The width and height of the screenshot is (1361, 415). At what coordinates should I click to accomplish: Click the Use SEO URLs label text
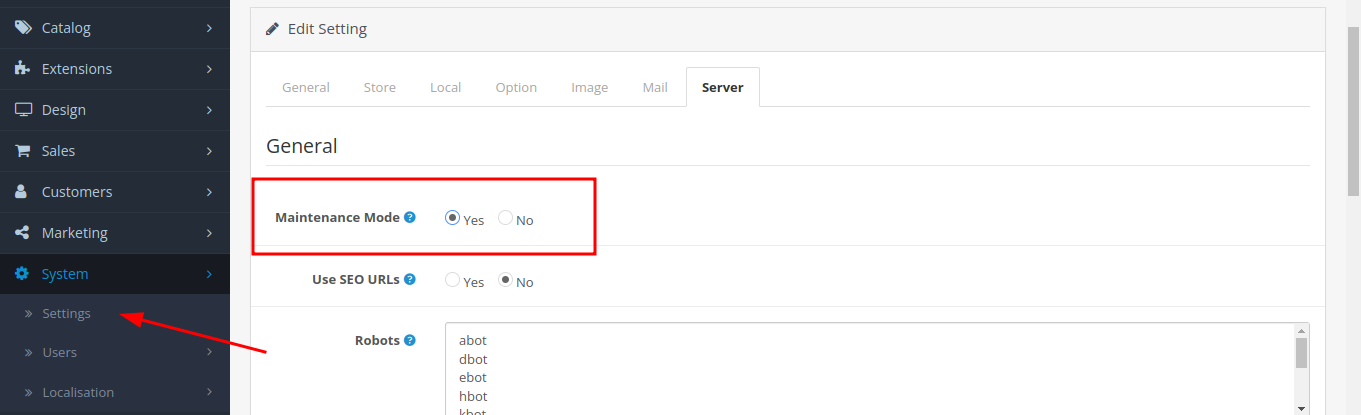click(x=356, y=279)
